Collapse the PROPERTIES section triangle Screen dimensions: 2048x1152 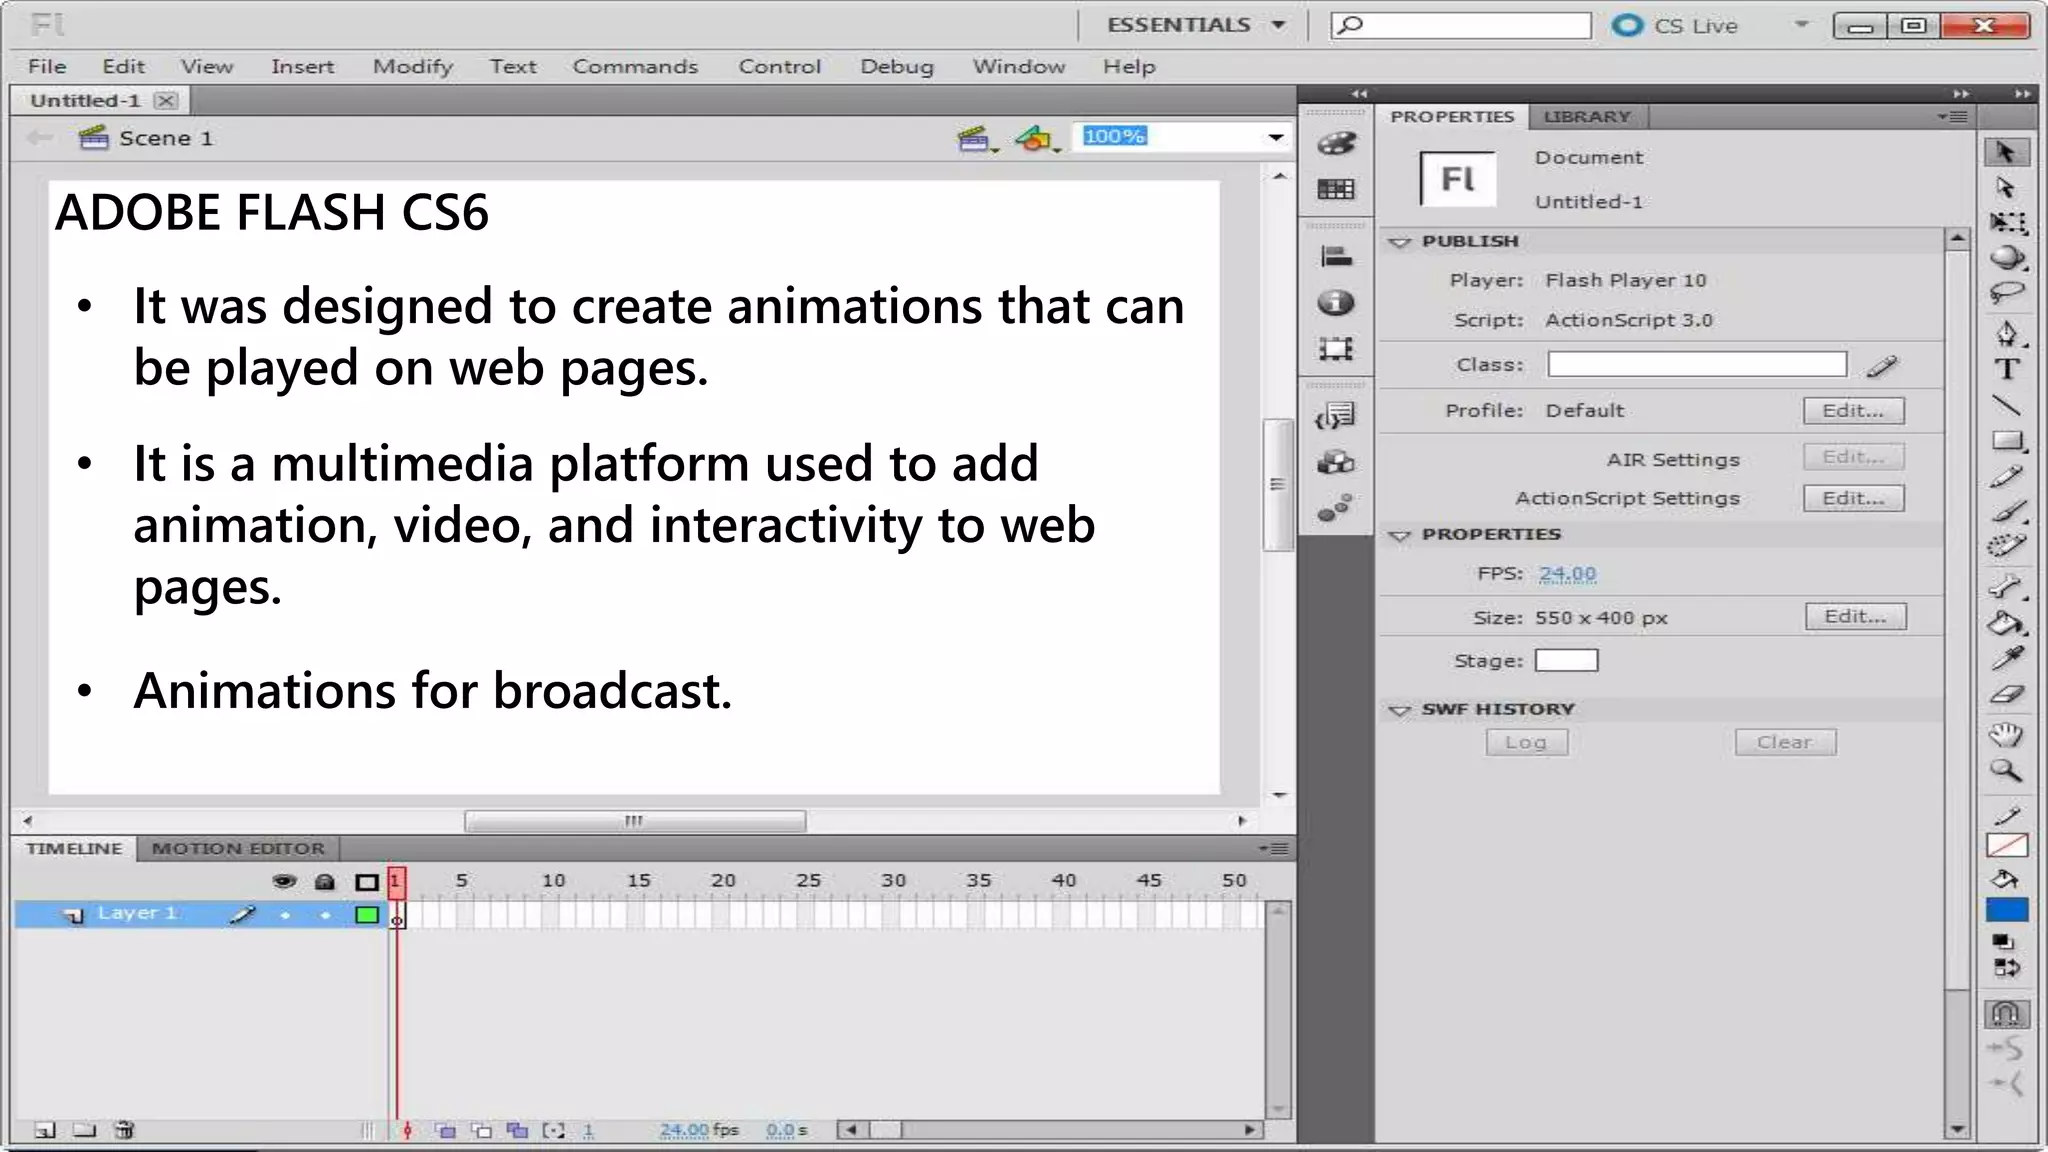click(x=1400, y=535)
